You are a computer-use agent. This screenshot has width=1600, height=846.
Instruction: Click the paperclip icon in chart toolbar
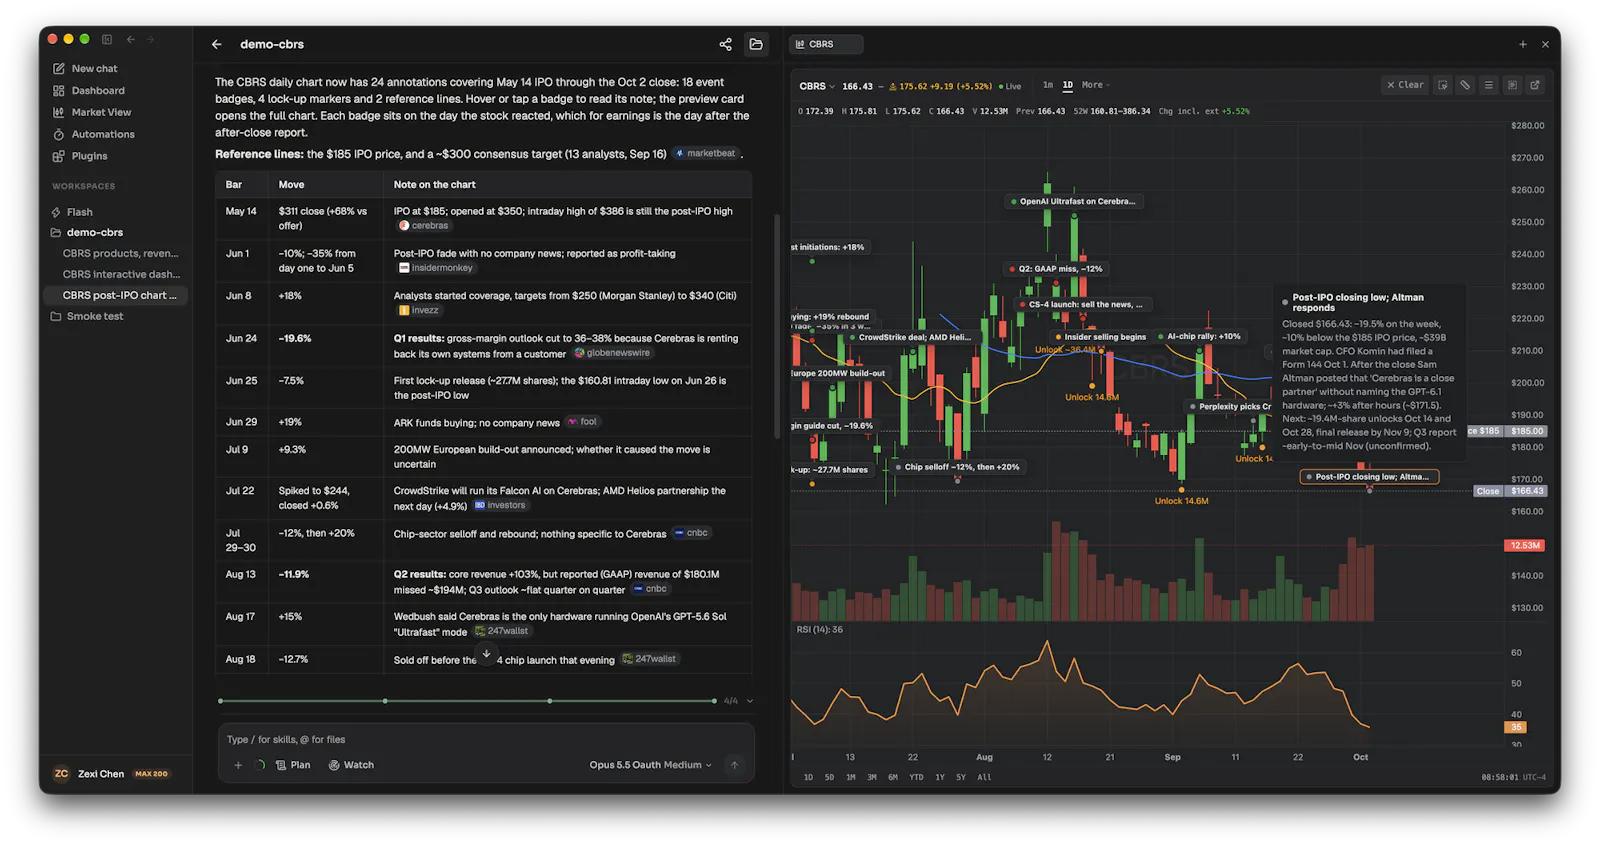point(1465,86)
